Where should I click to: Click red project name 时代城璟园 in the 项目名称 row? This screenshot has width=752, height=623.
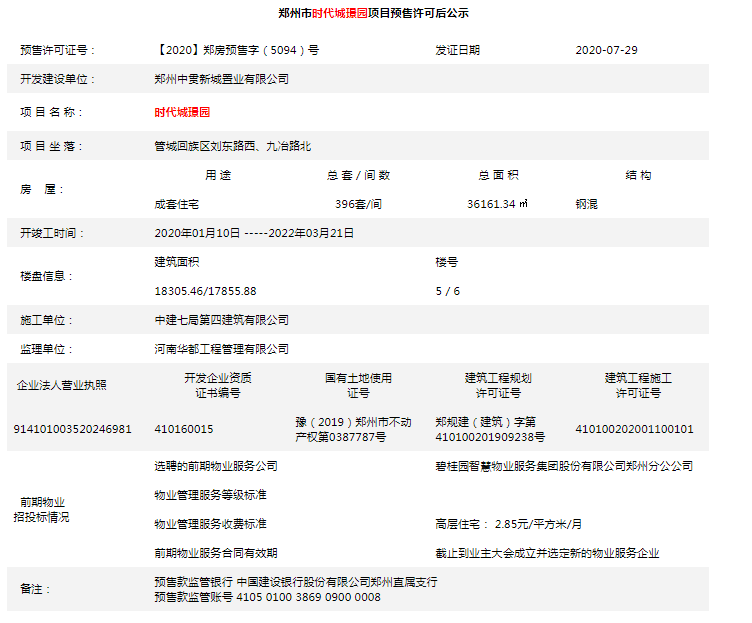pyautogui.click(x=182, y=112)
